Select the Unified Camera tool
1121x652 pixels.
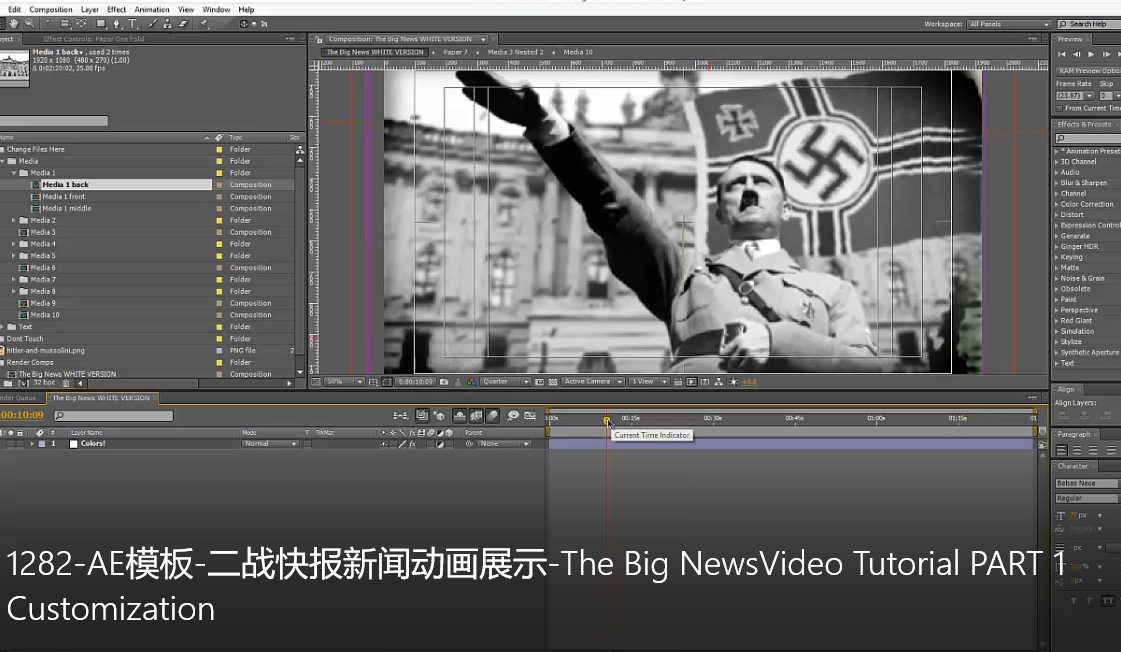click(65, 24)
